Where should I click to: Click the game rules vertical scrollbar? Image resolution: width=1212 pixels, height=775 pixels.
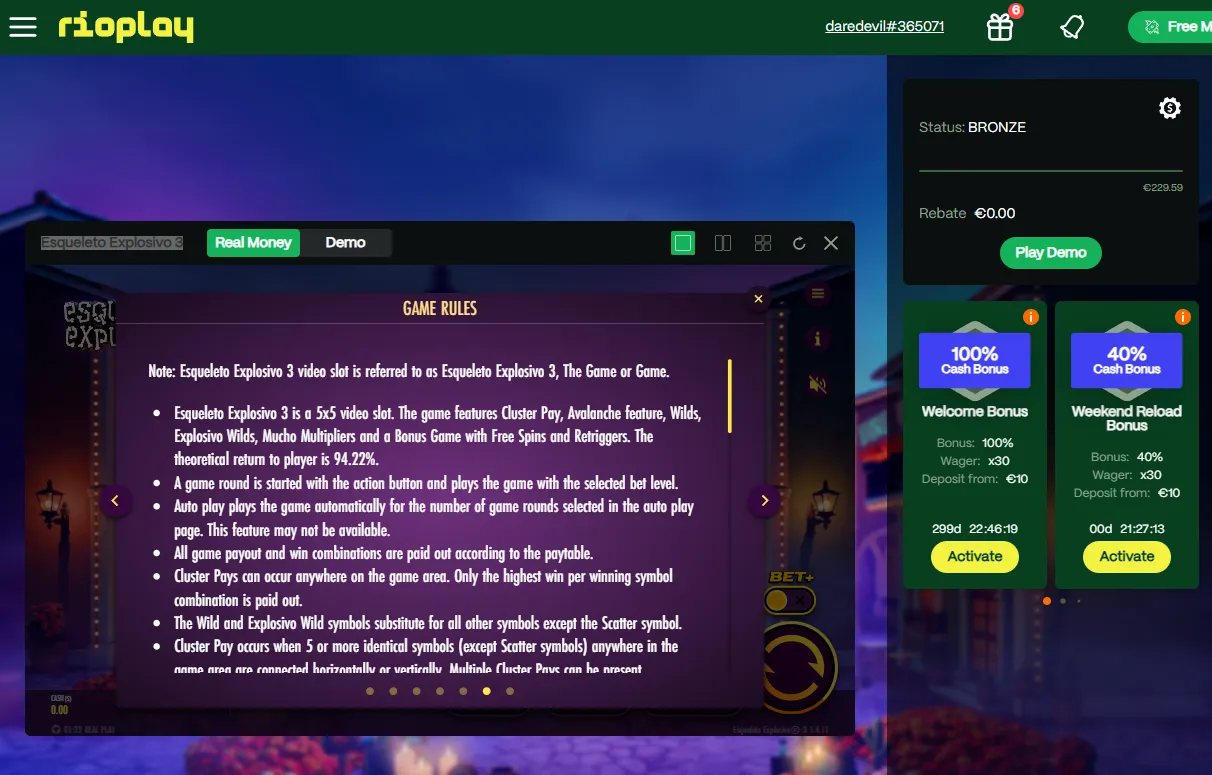730,396
